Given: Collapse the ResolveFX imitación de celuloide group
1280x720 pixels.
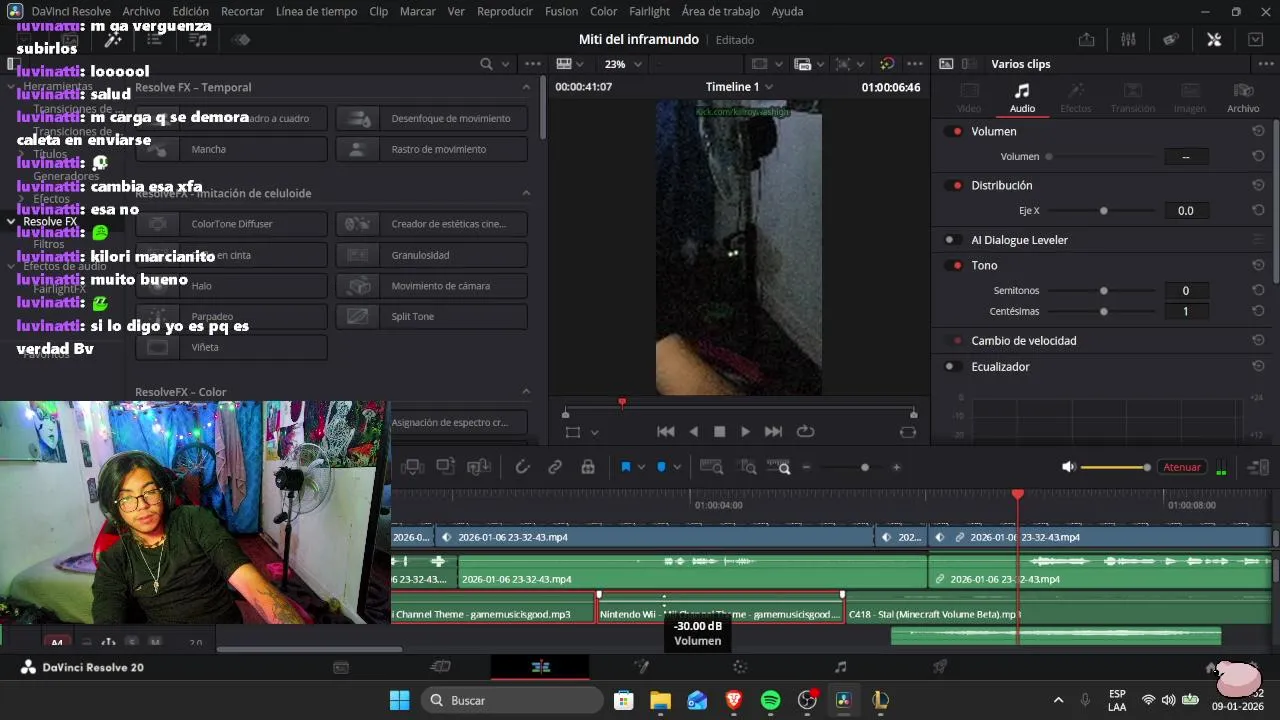Looking at the screenshot, I should pyautogui.click(x=526, y=193).
